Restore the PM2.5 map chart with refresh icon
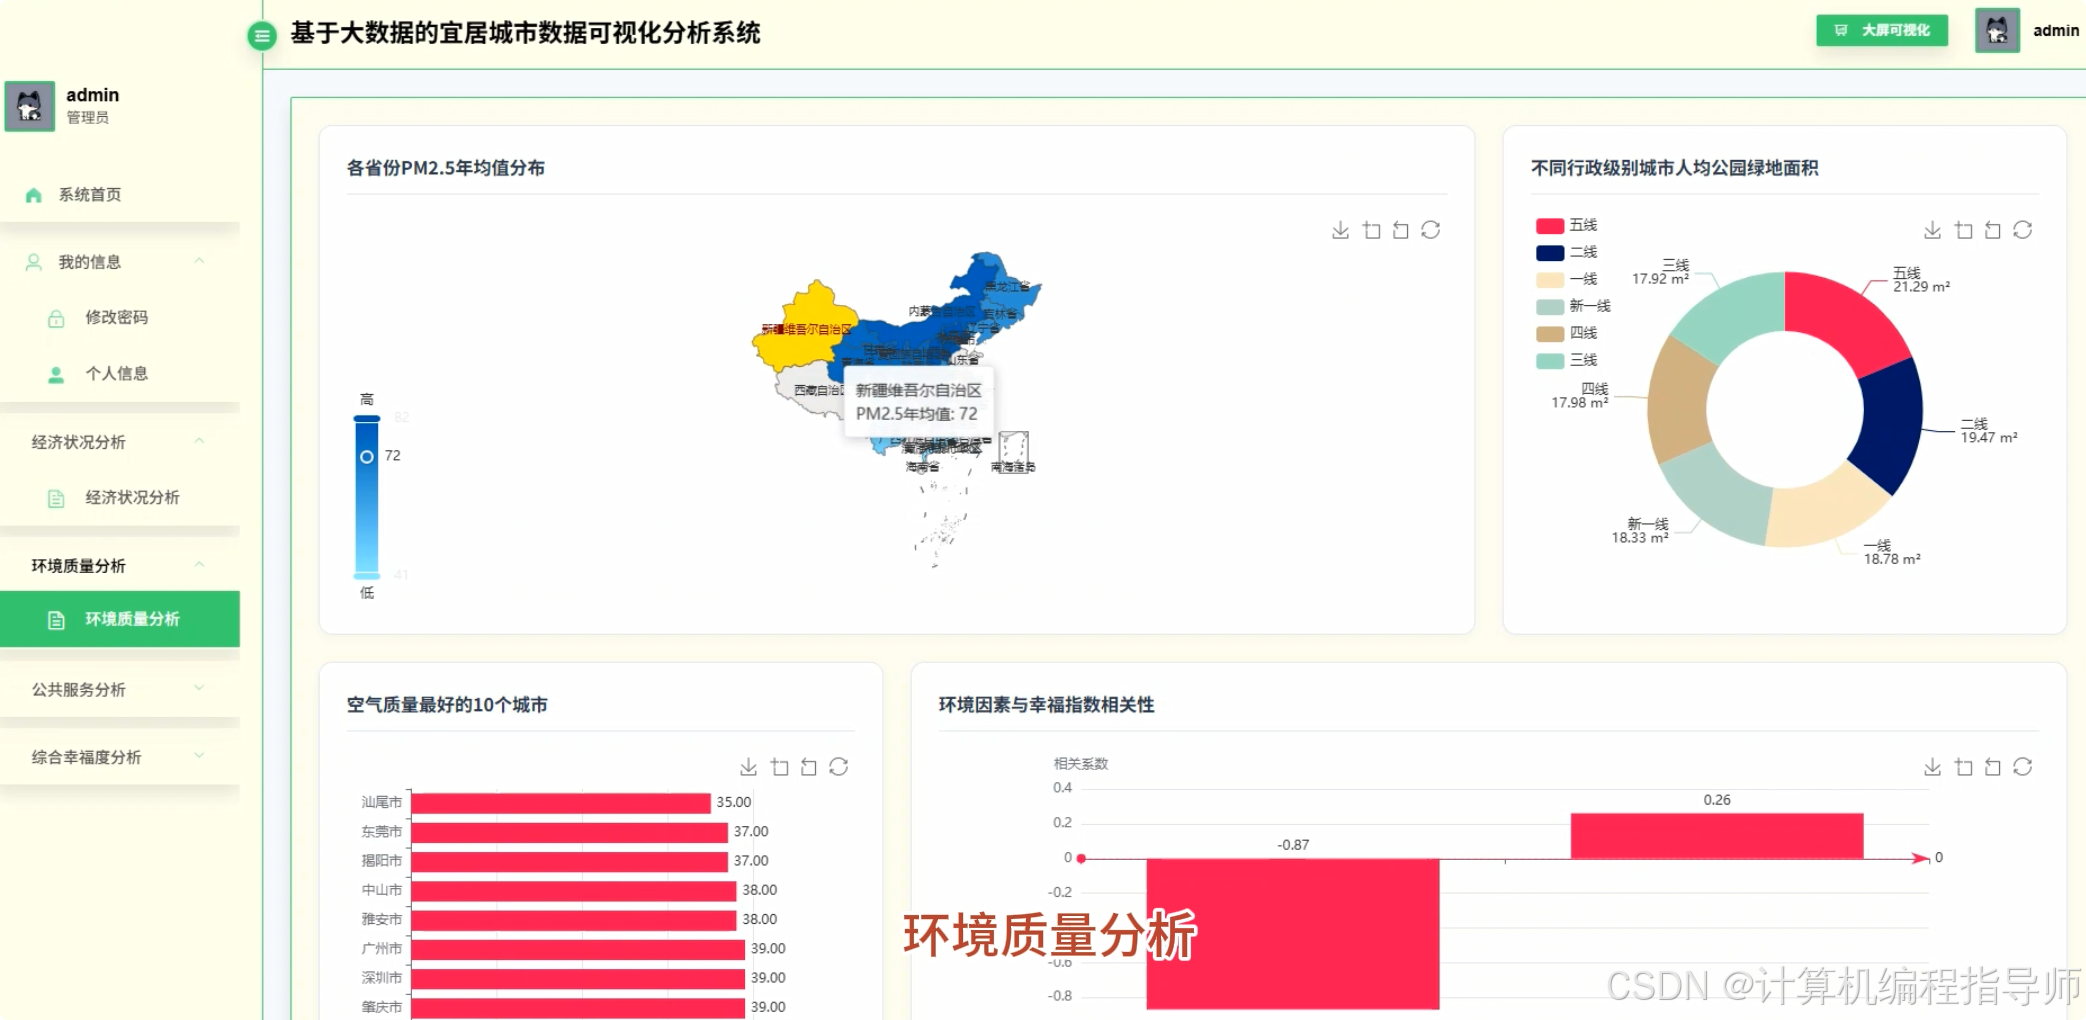The width and height of the screenshot is (2086, 1020). coord(1430,230)
